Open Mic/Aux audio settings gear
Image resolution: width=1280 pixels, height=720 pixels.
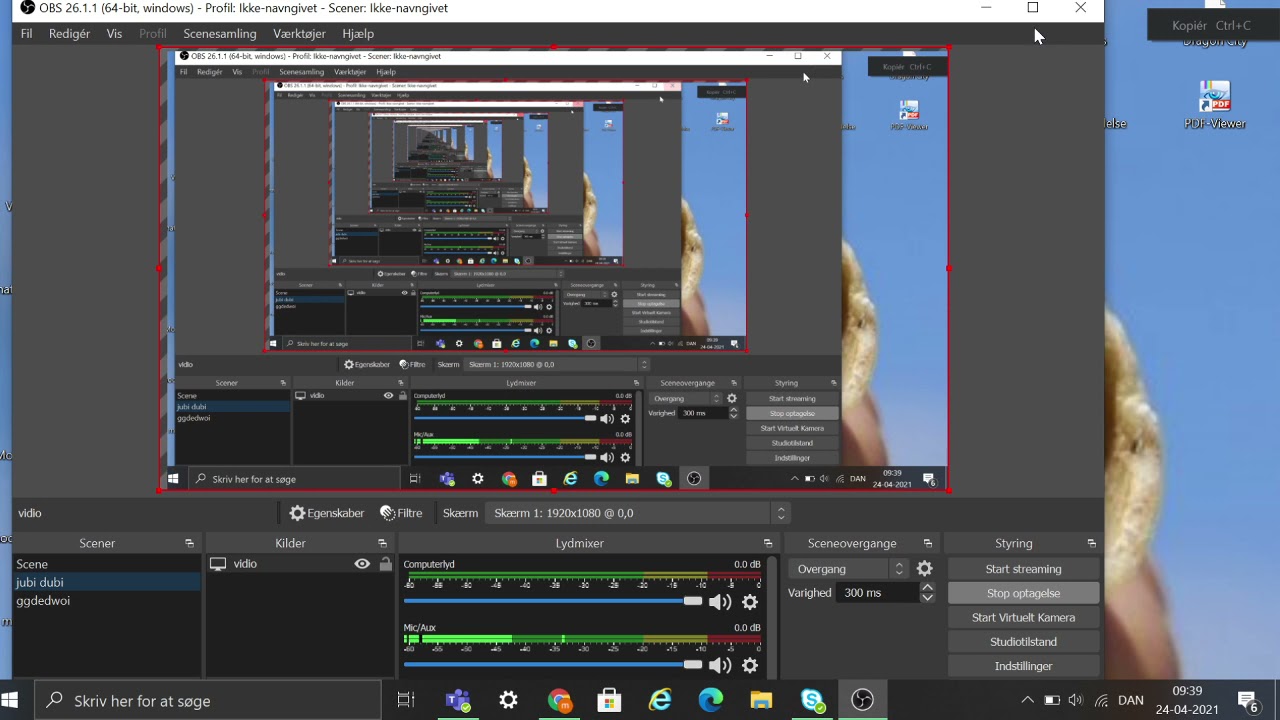coord(750,665)
